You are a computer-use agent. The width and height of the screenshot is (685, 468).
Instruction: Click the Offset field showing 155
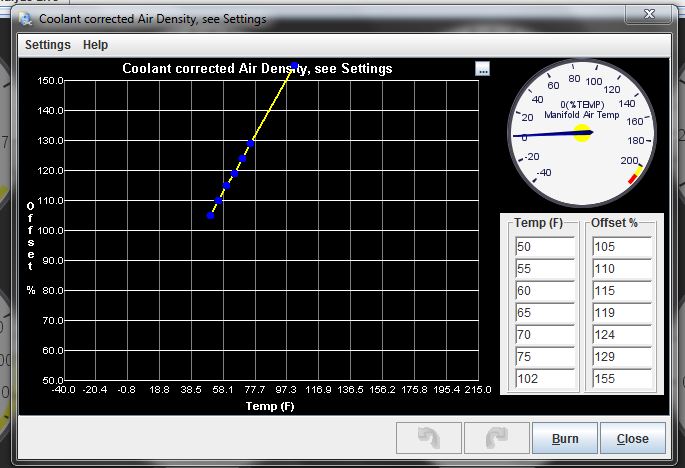click(621, 379)
